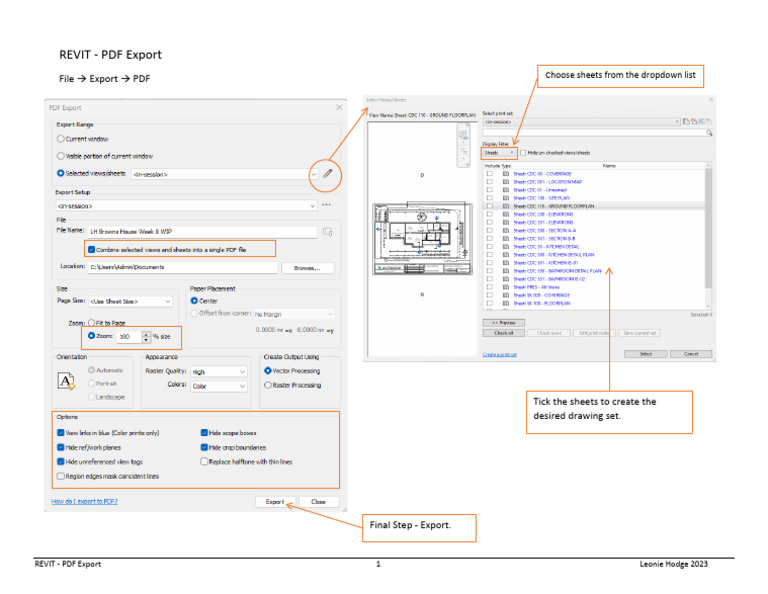
Task: Open the Export Setup in-session dropdown
Action: point(186,206)
